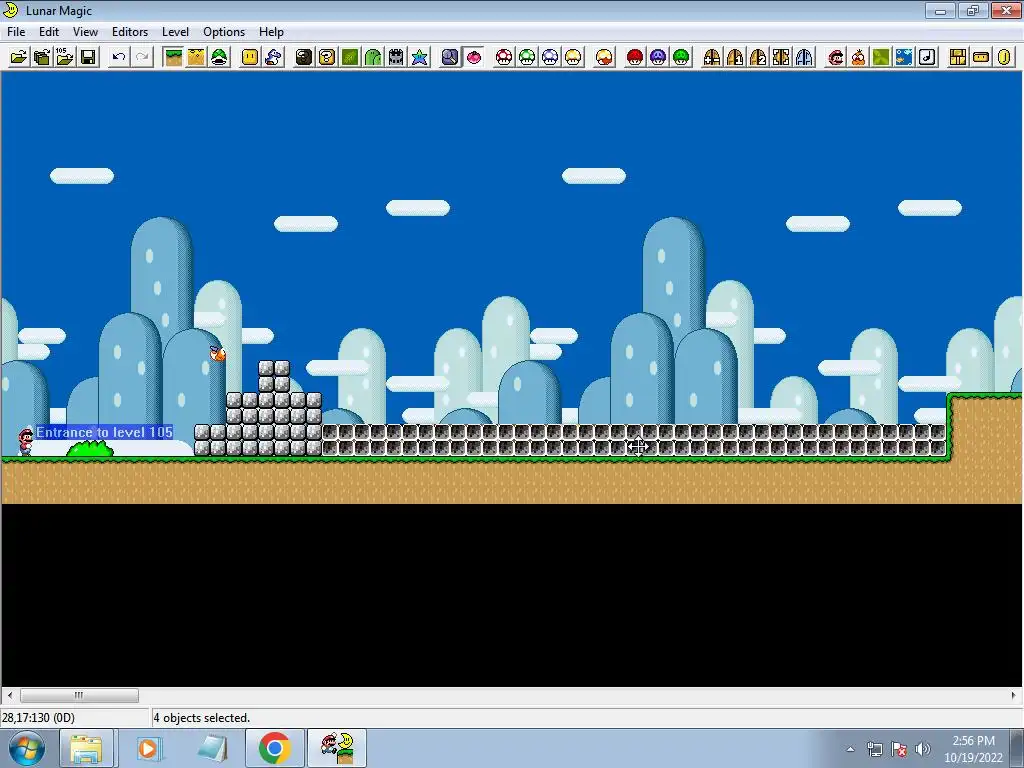Click the door numbered 2 icon
Image resolution: width=1024 pixels, height=768 pixels.
758,57
